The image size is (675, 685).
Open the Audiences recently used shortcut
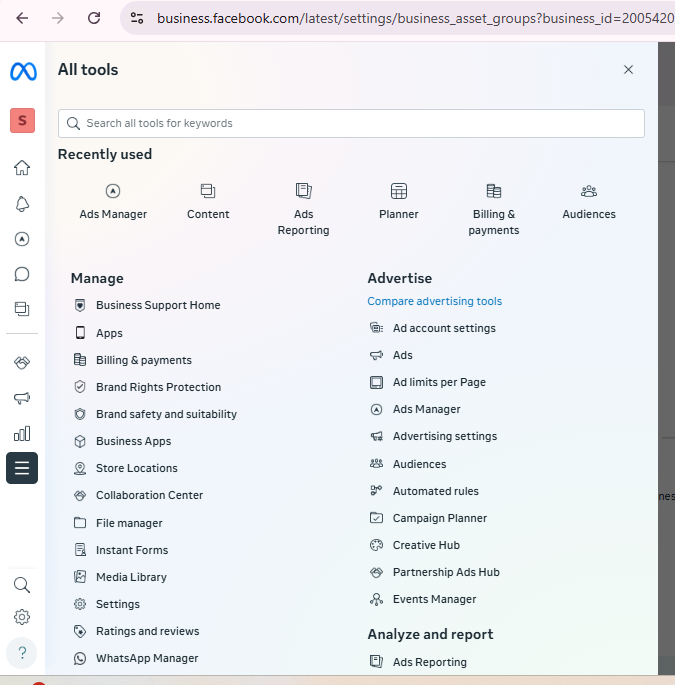(589, 202)
